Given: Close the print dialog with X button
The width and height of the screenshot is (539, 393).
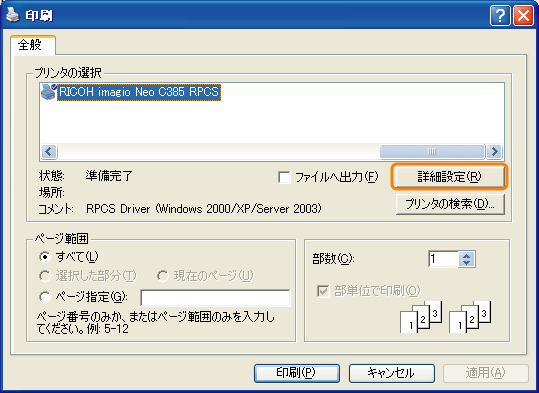Looking at the screenshot, I should pos(523,16).
